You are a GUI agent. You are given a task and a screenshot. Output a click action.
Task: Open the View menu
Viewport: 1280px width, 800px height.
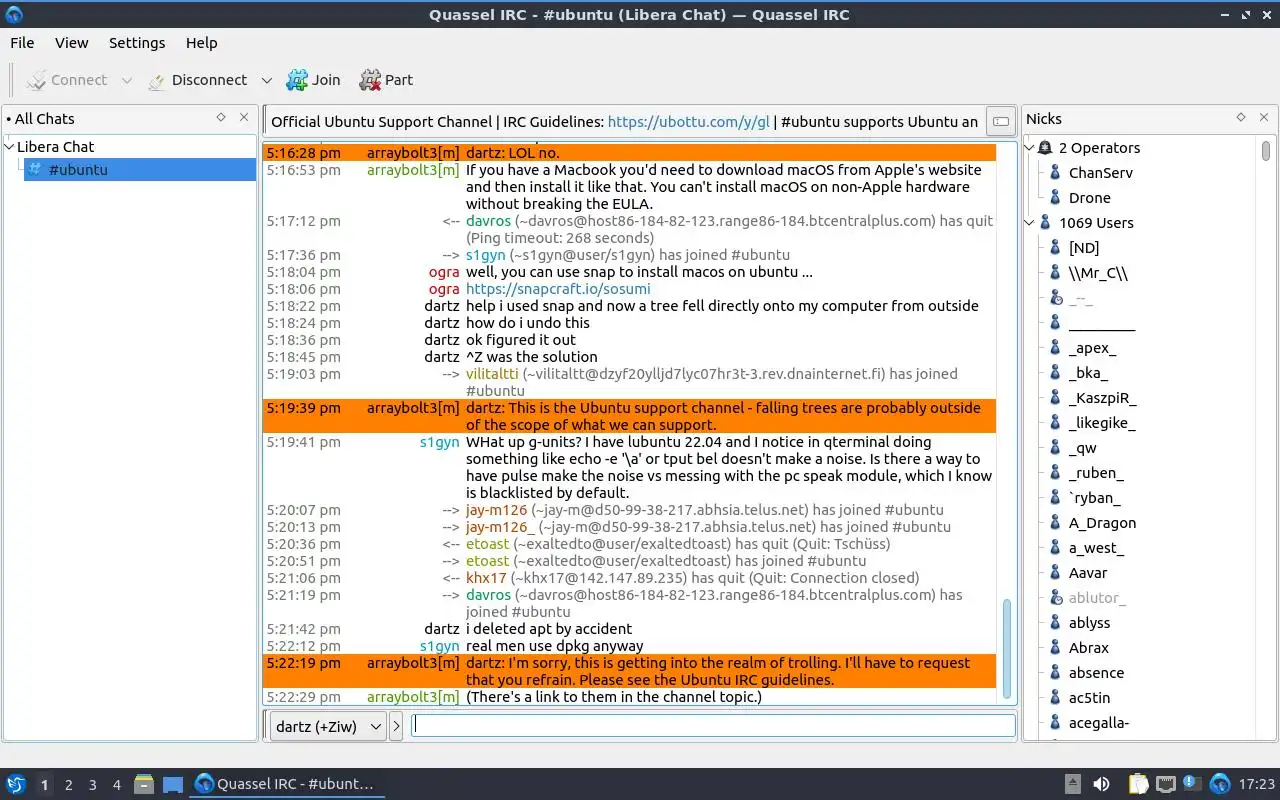(x=72, y=43)
